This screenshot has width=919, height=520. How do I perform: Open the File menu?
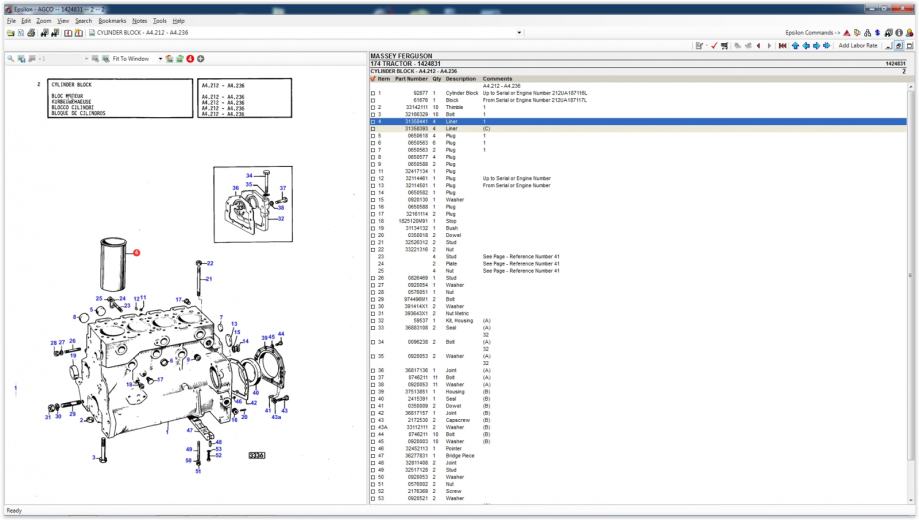click(11, 21)
